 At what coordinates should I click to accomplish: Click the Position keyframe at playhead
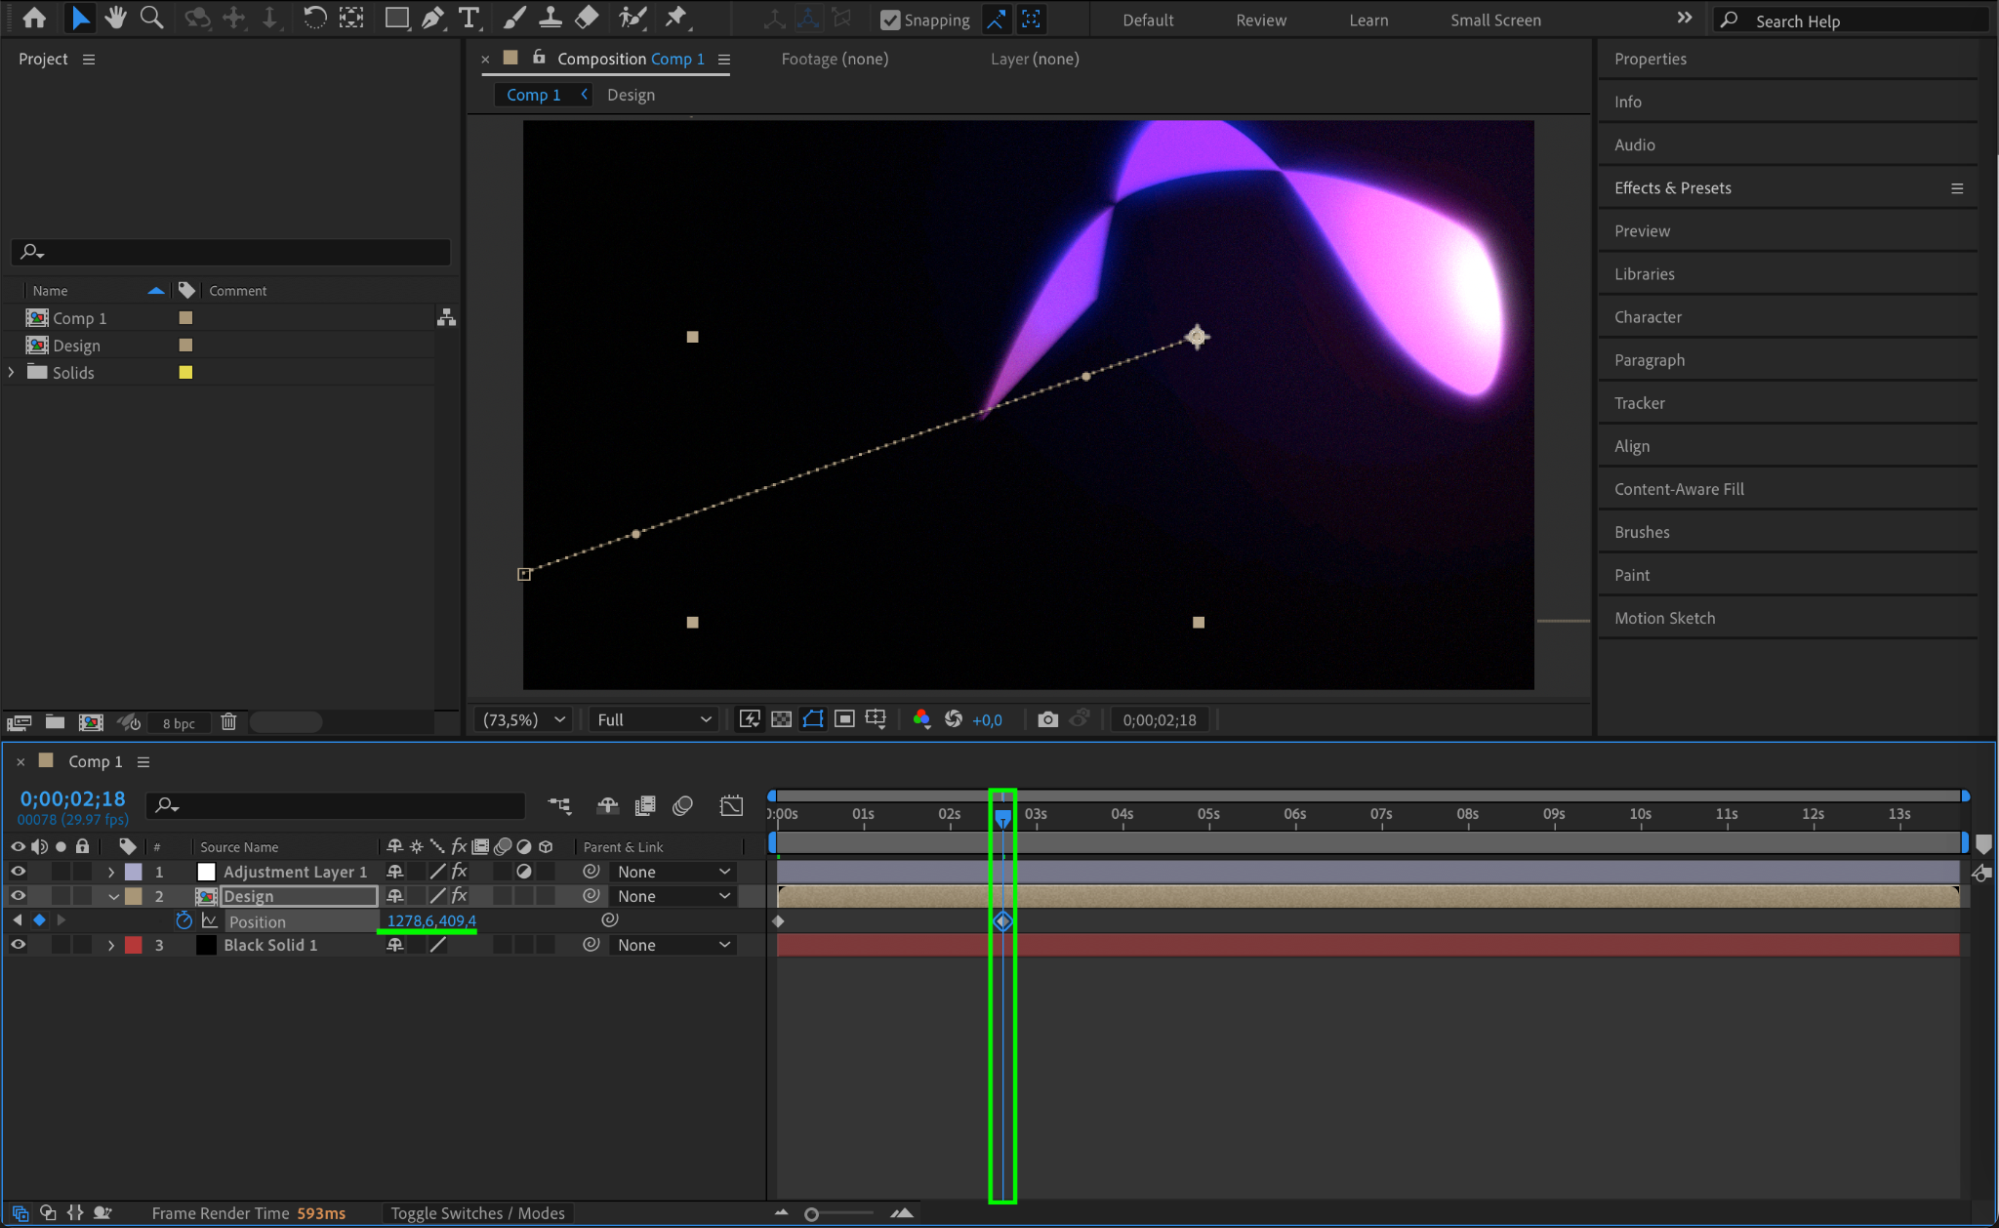(1003, 921)
